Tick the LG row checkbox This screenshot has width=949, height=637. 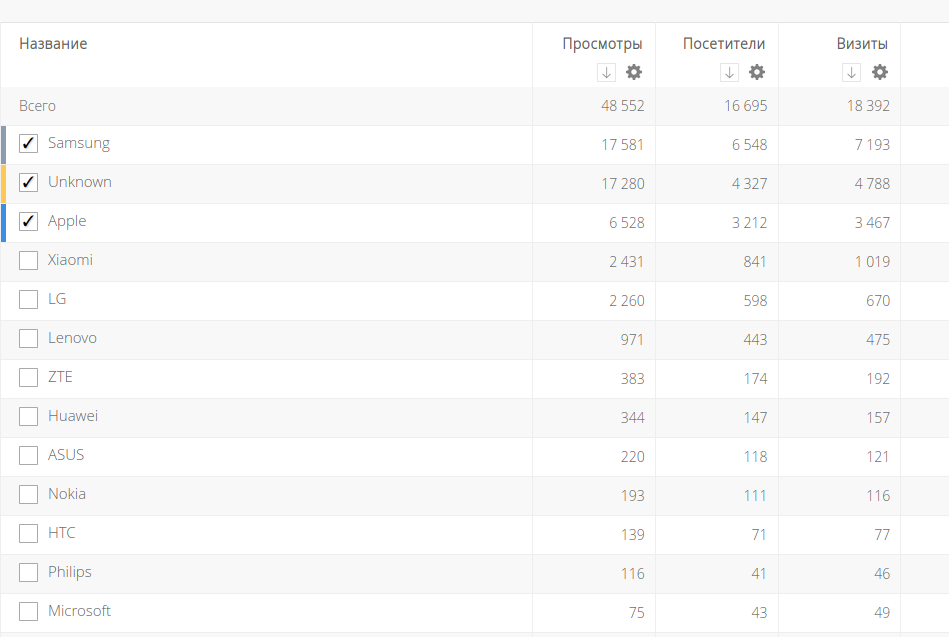click(x=29, y=300)
